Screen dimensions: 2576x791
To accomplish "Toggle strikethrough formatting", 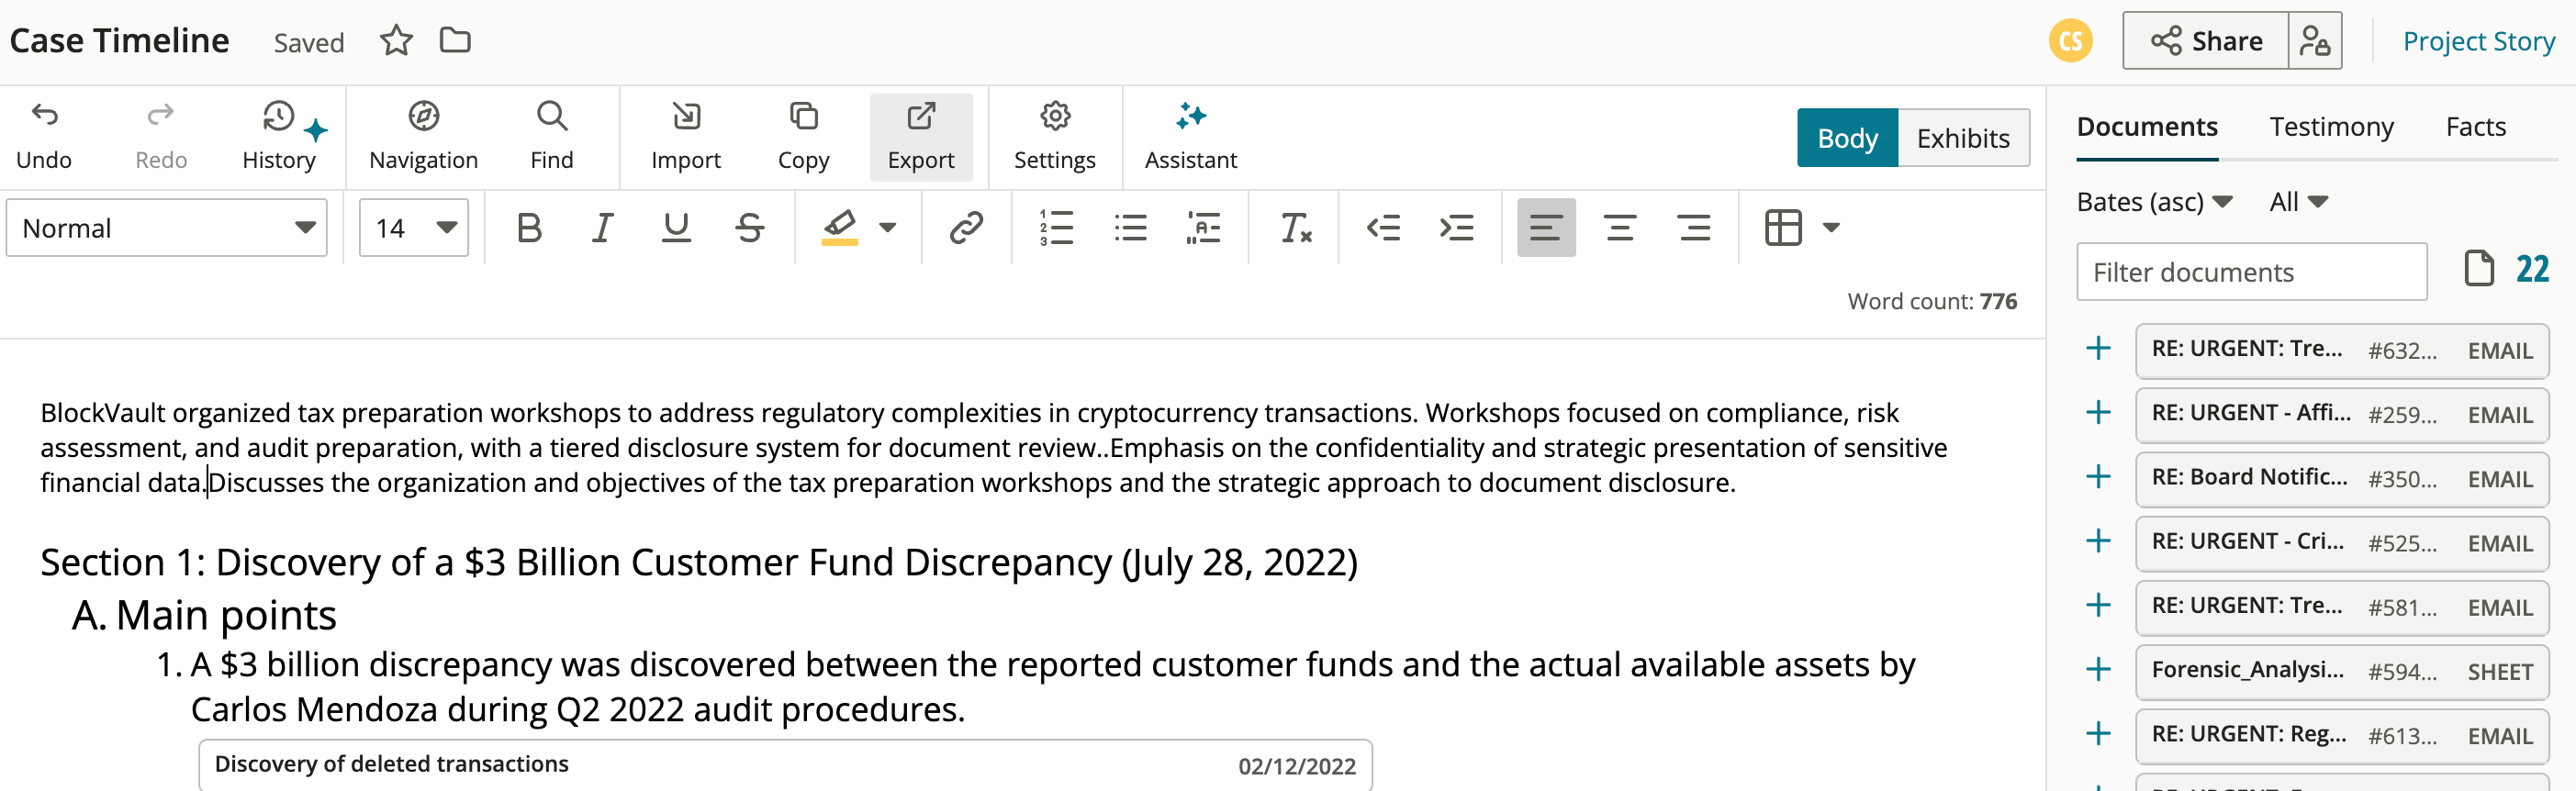I will point(750,228).
